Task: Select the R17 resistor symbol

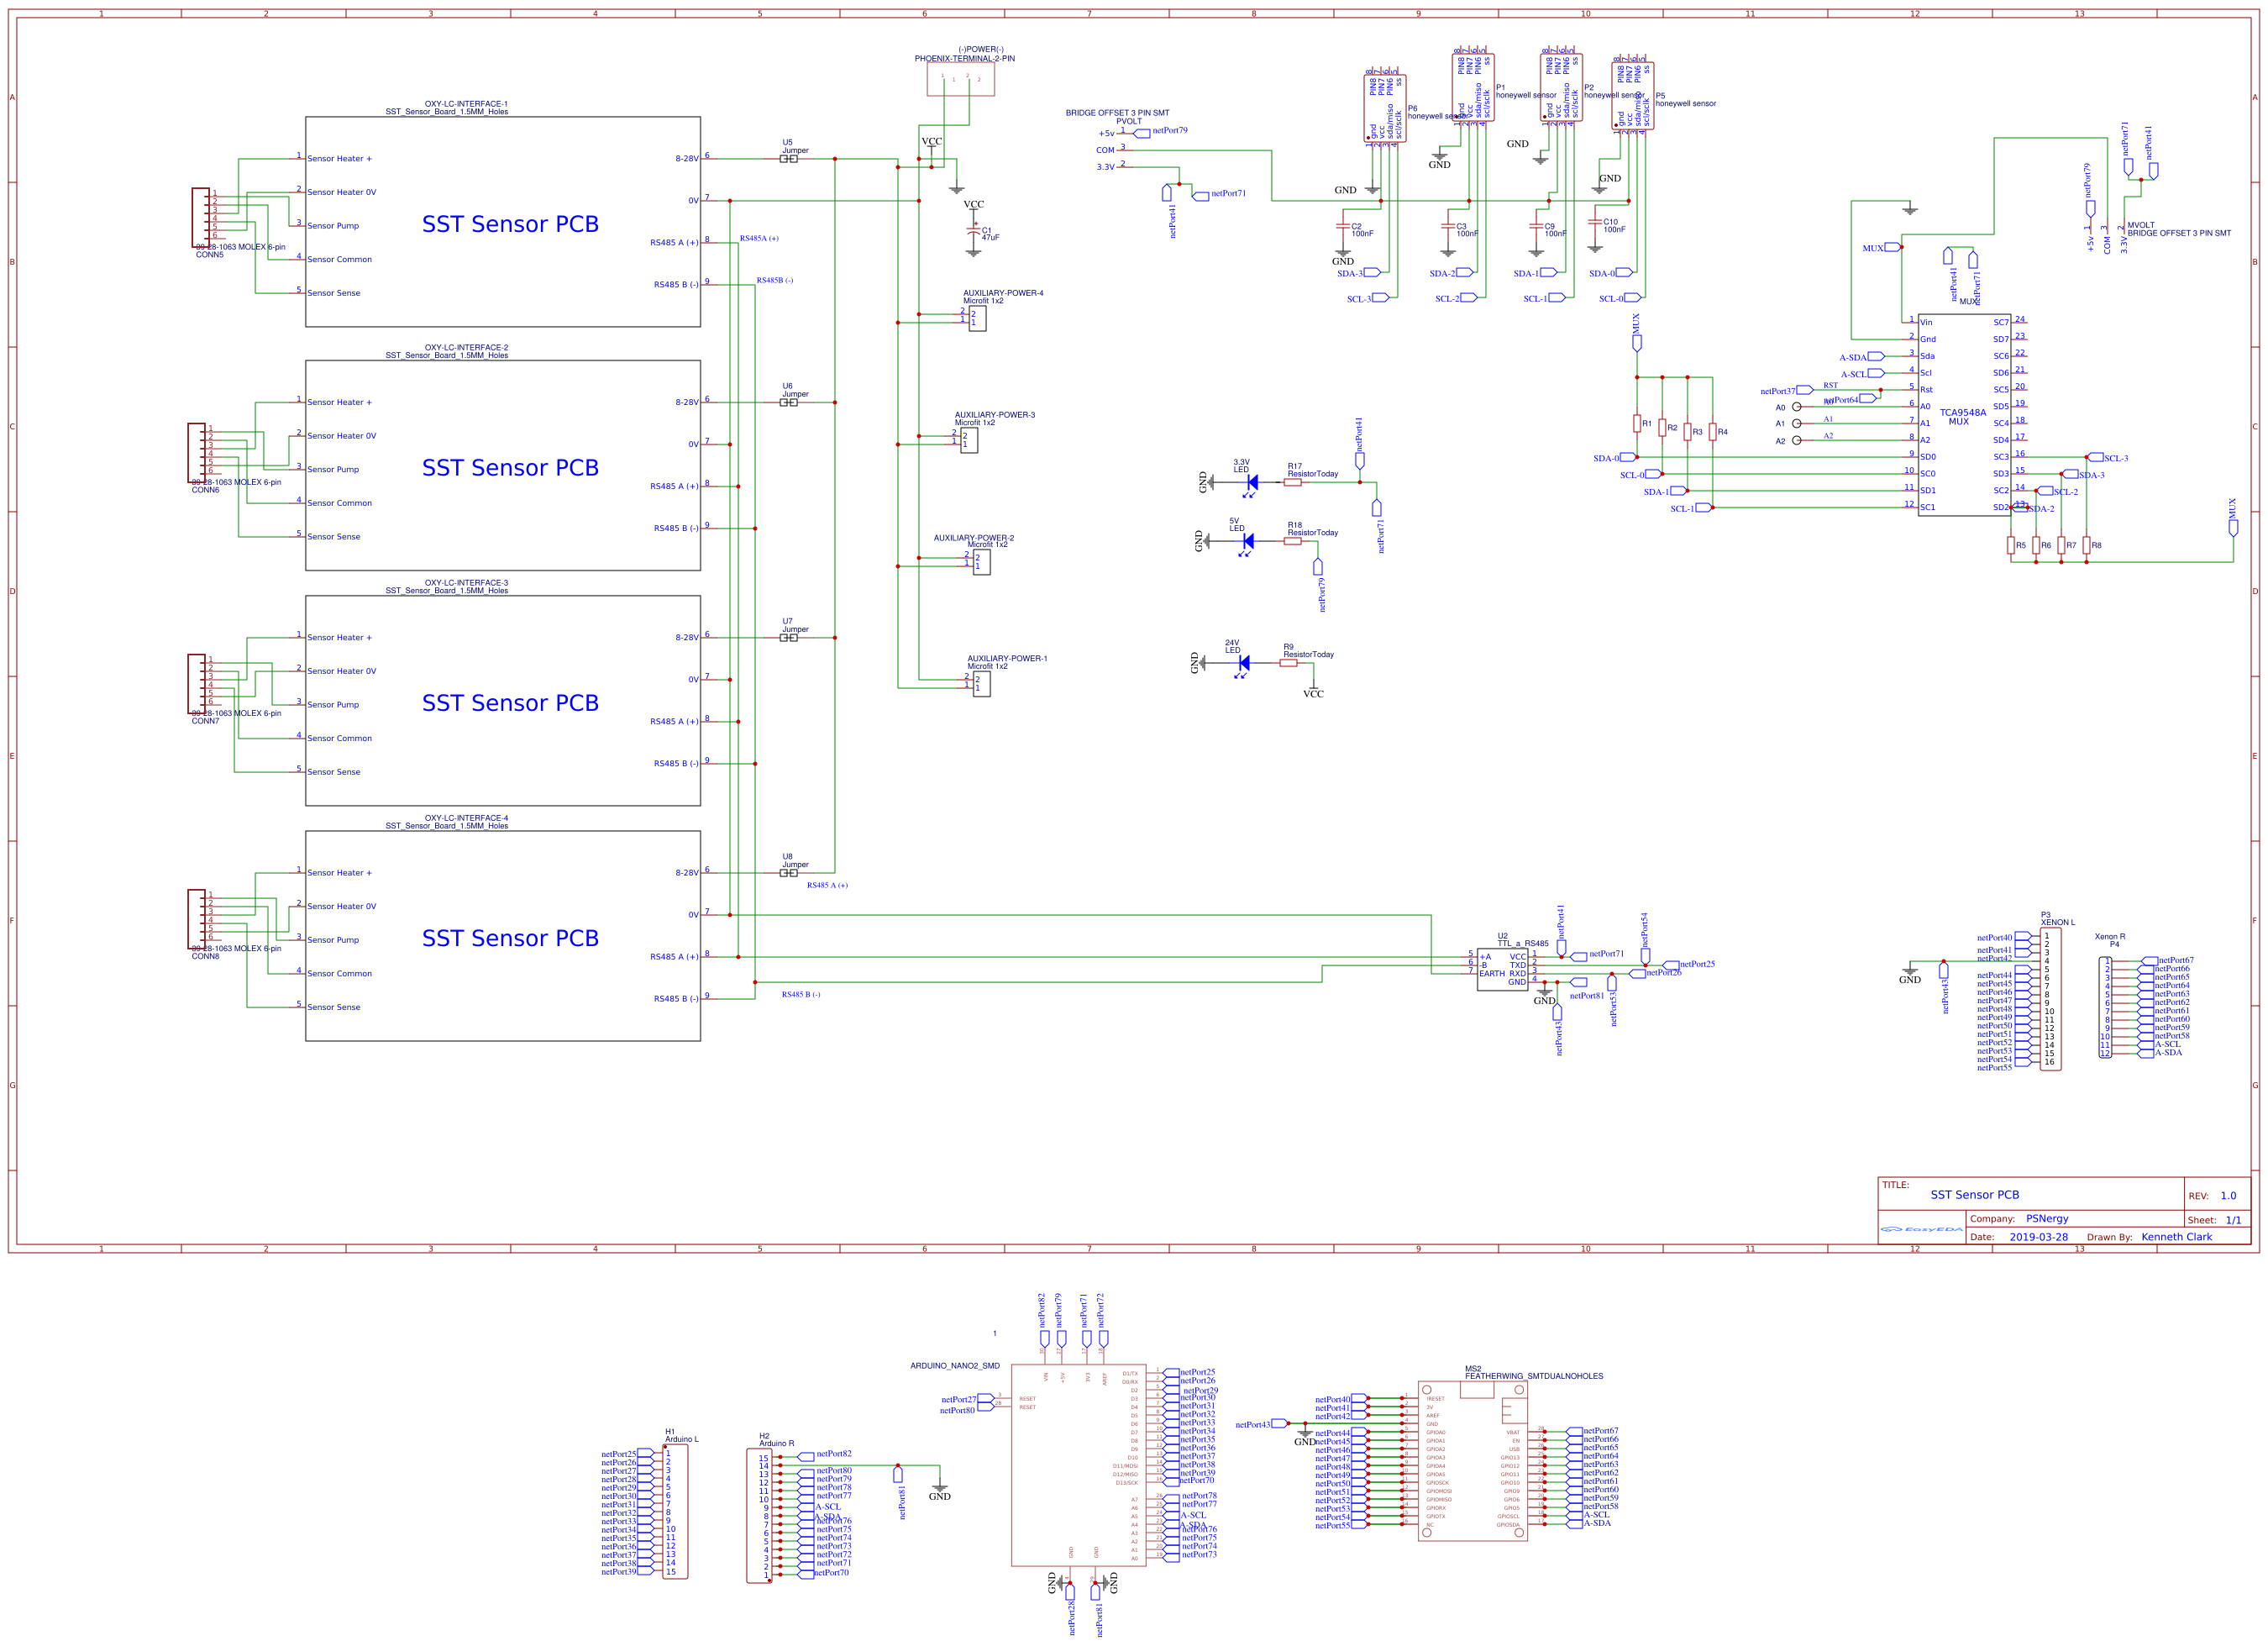Action: pyautogui.click(x=1292, y=482)
